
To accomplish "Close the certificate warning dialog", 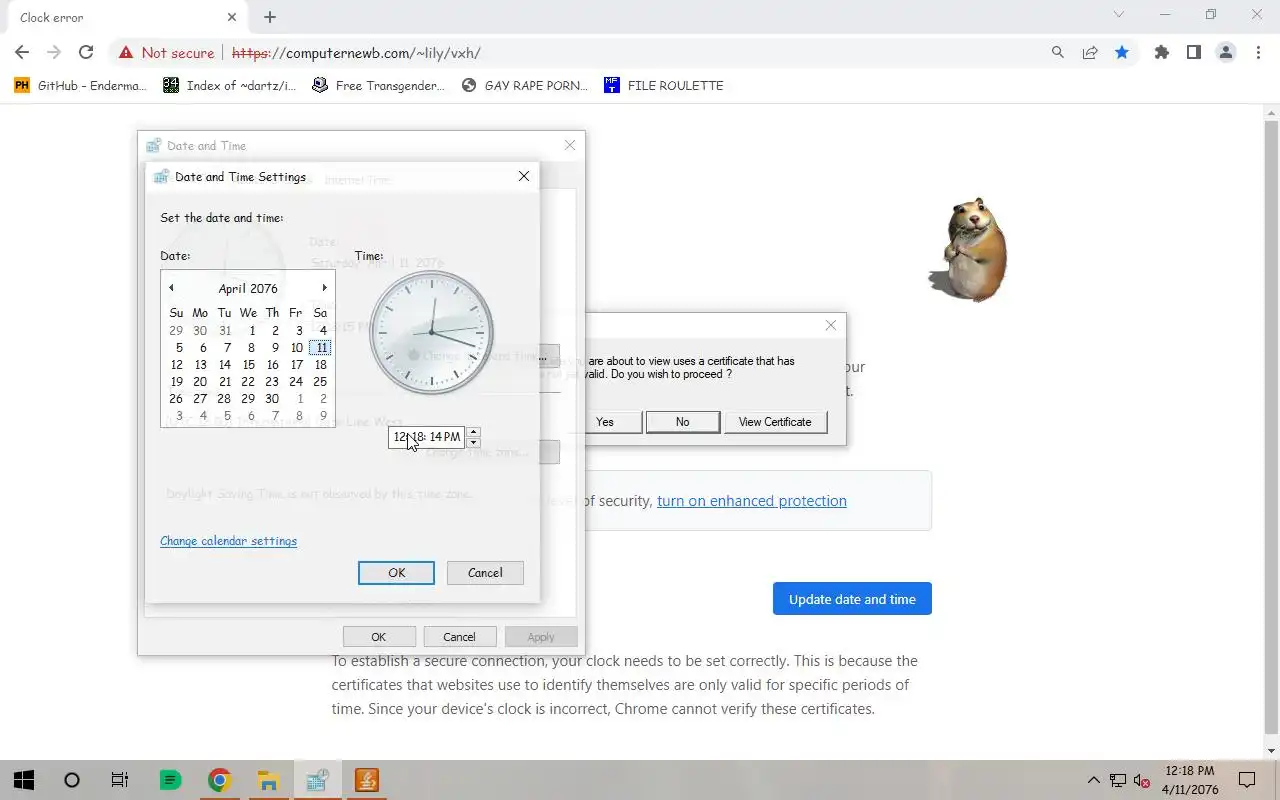I will [830, 325].
